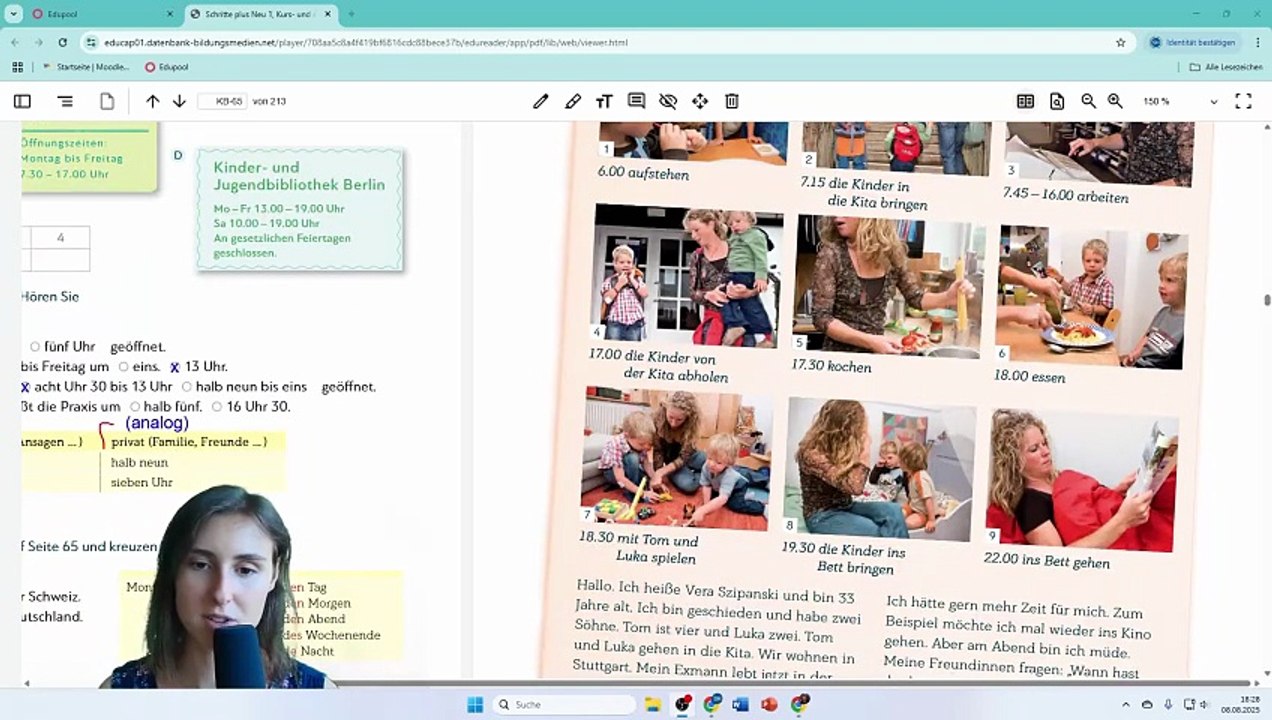Zoom in with the plus magnifier

pos(1115,101)
